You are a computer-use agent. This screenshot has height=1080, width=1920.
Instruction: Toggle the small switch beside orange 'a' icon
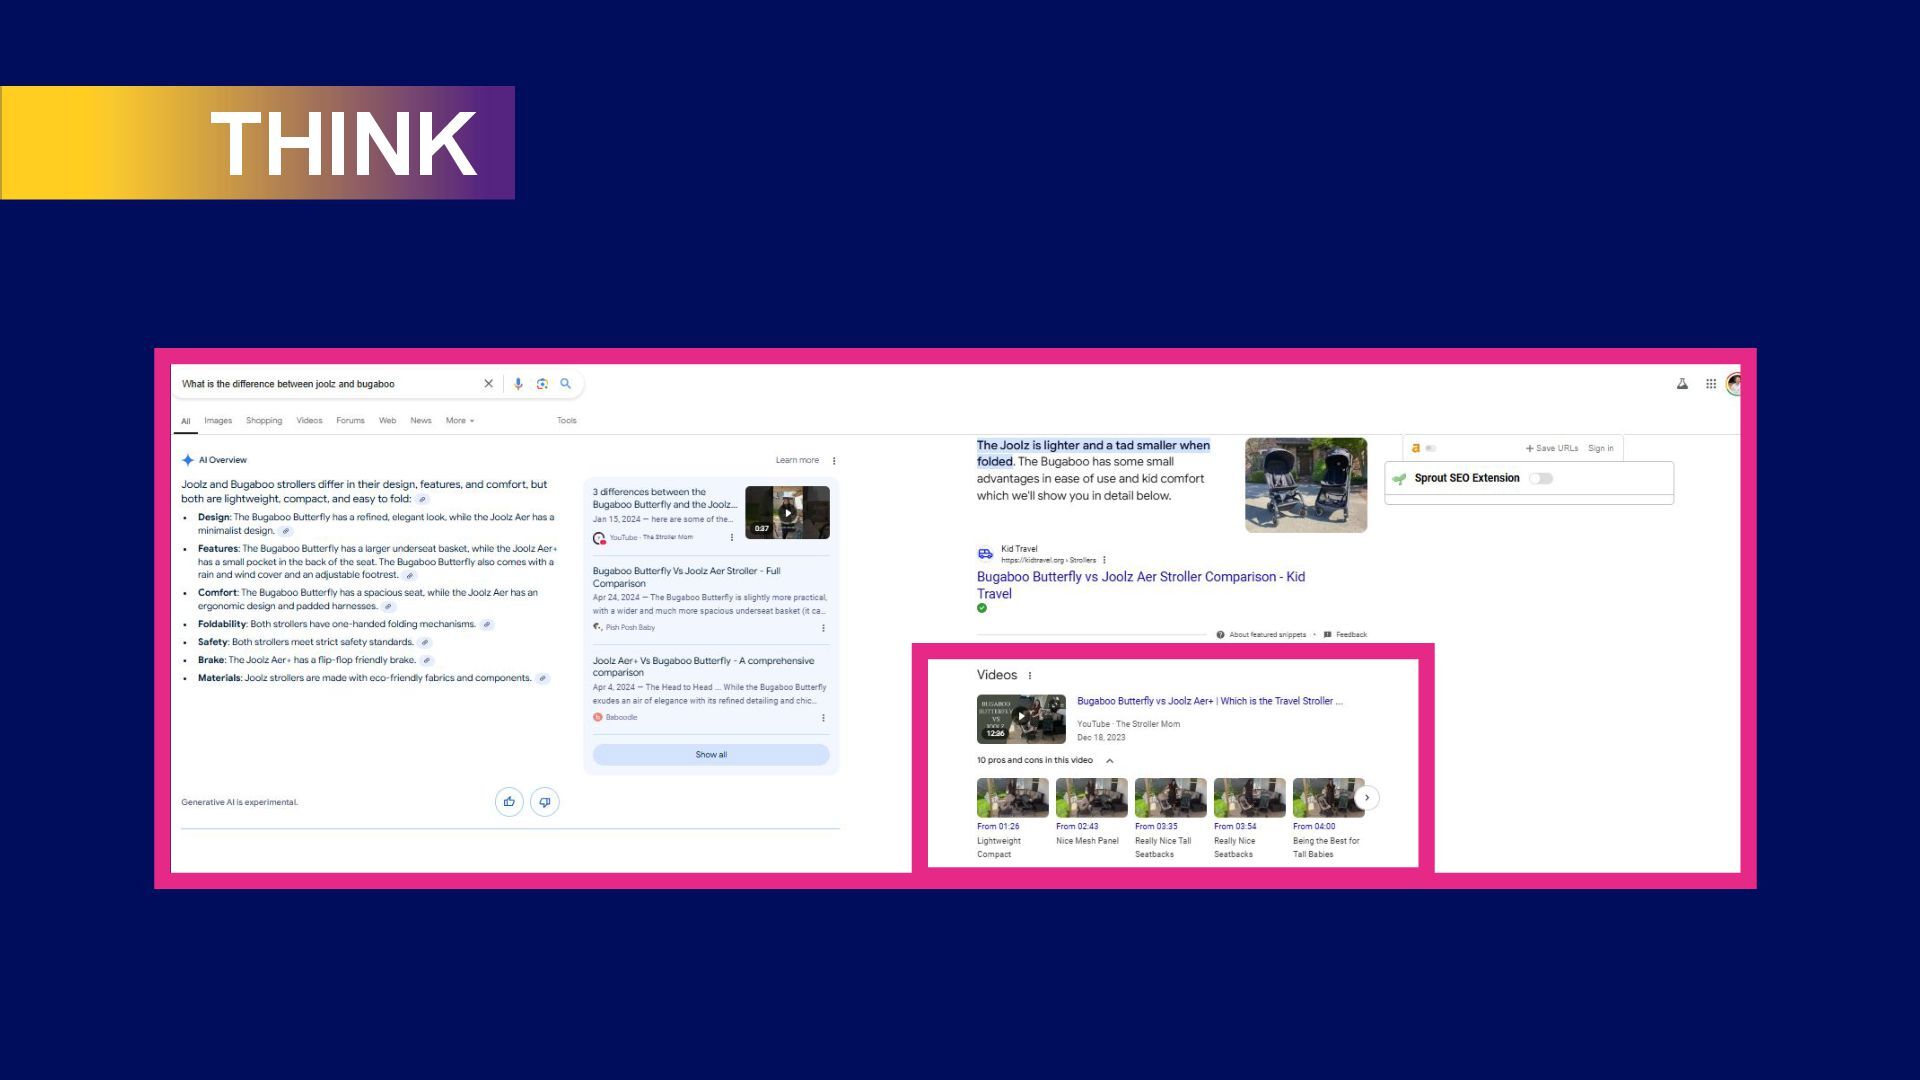(1431, 449)
